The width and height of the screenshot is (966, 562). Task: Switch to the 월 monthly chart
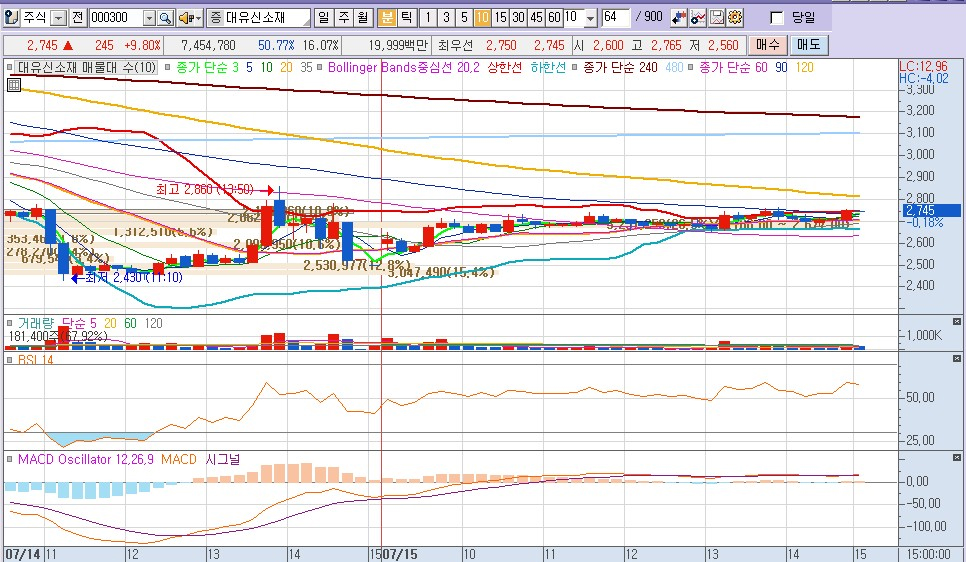(x=361, y=18)
